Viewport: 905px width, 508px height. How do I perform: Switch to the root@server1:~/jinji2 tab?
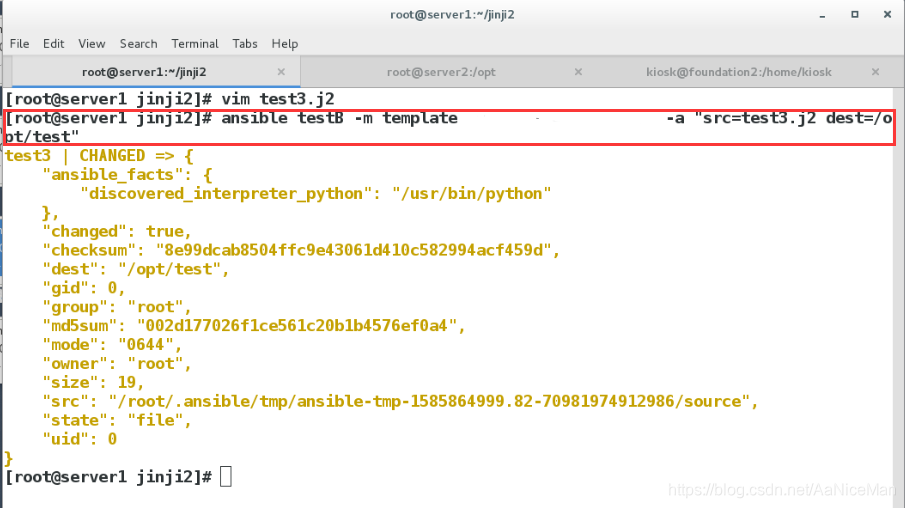tap(156, 72)
